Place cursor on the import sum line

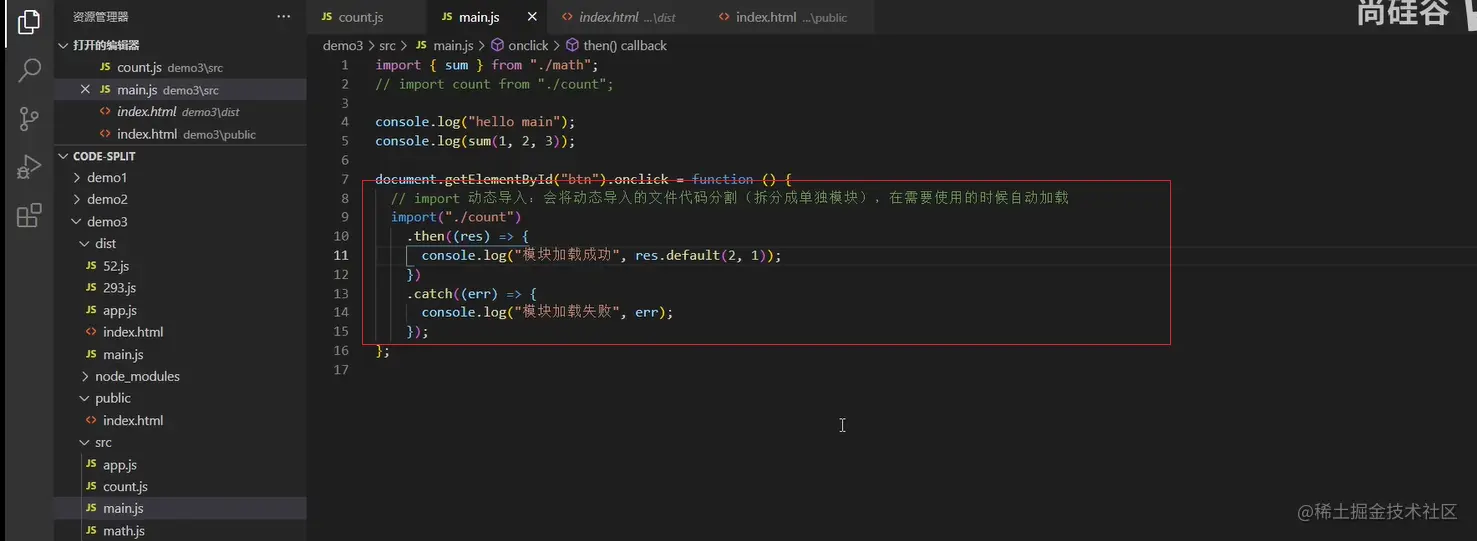486,65
